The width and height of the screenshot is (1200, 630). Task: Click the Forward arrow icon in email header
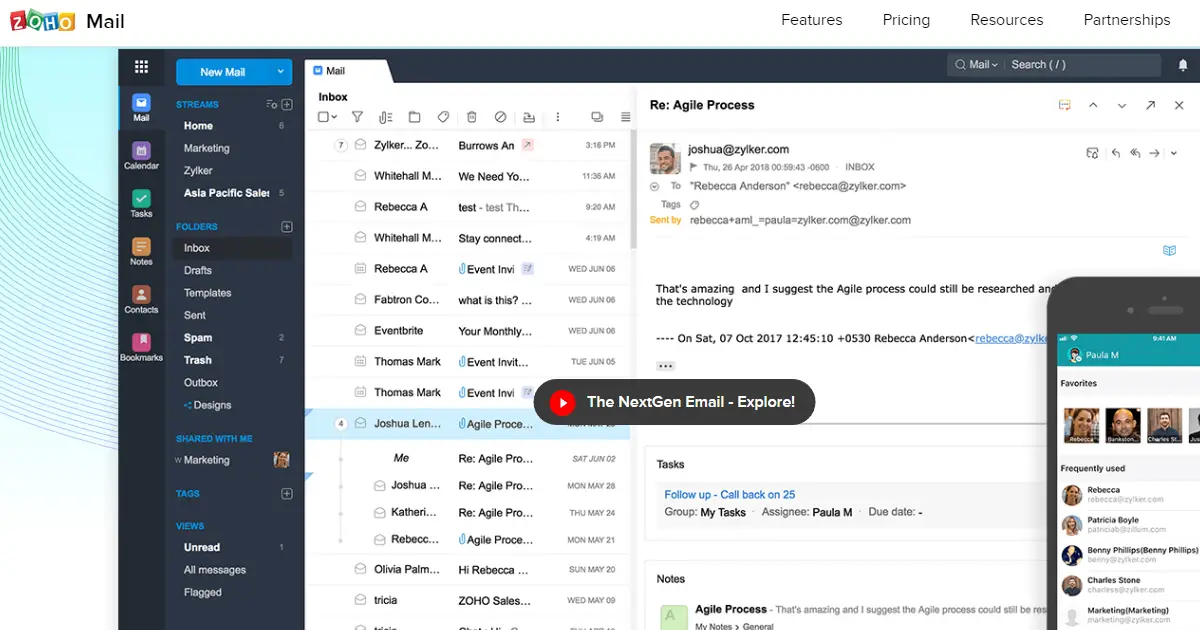1154,153
